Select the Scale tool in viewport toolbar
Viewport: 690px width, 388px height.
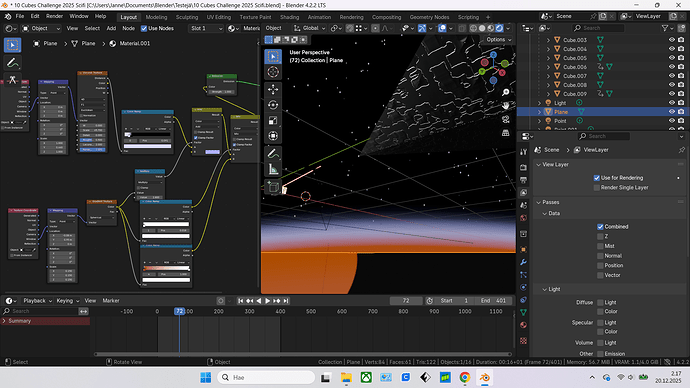[273, 121]
